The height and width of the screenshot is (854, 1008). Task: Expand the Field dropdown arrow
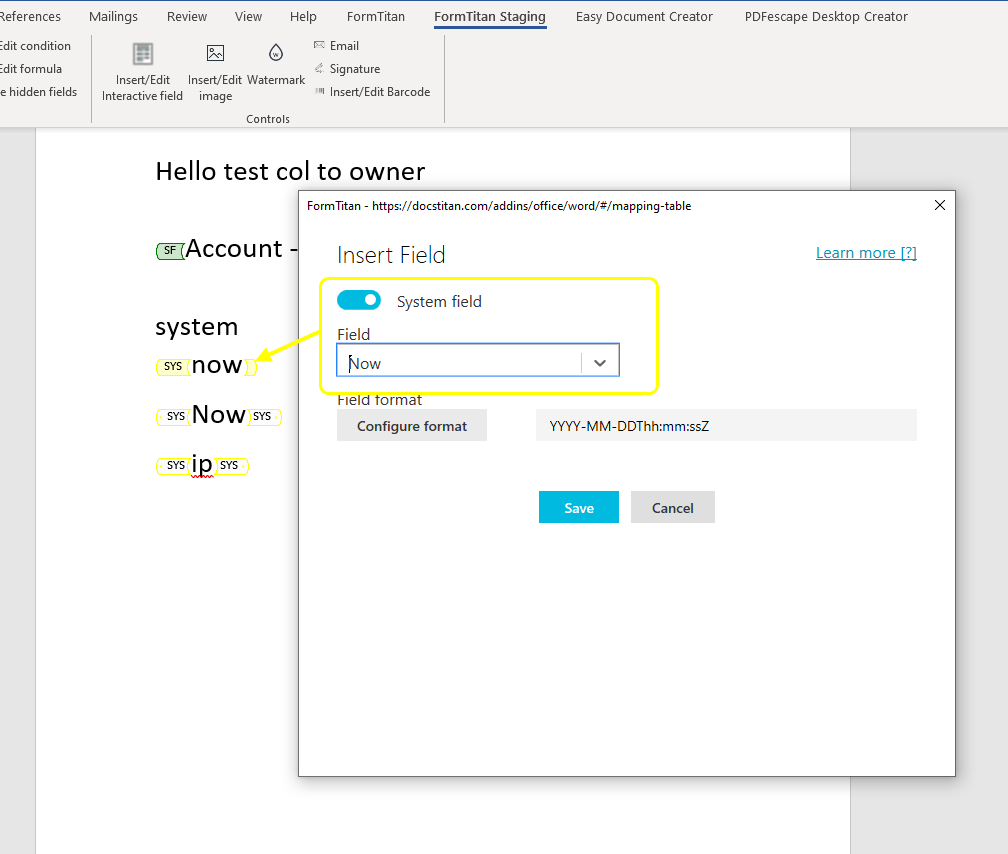pos(600,363)
